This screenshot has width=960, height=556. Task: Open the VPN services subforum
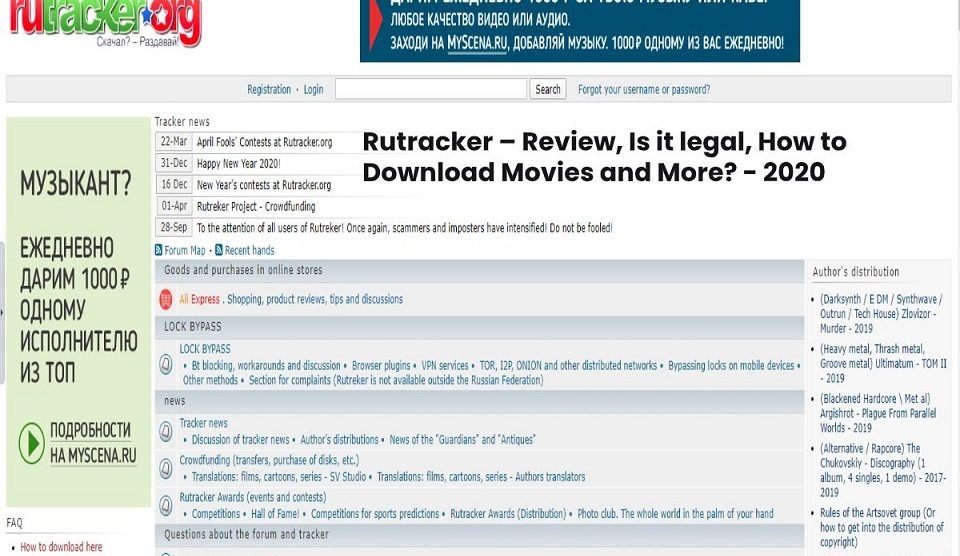[x=444, y=366]
